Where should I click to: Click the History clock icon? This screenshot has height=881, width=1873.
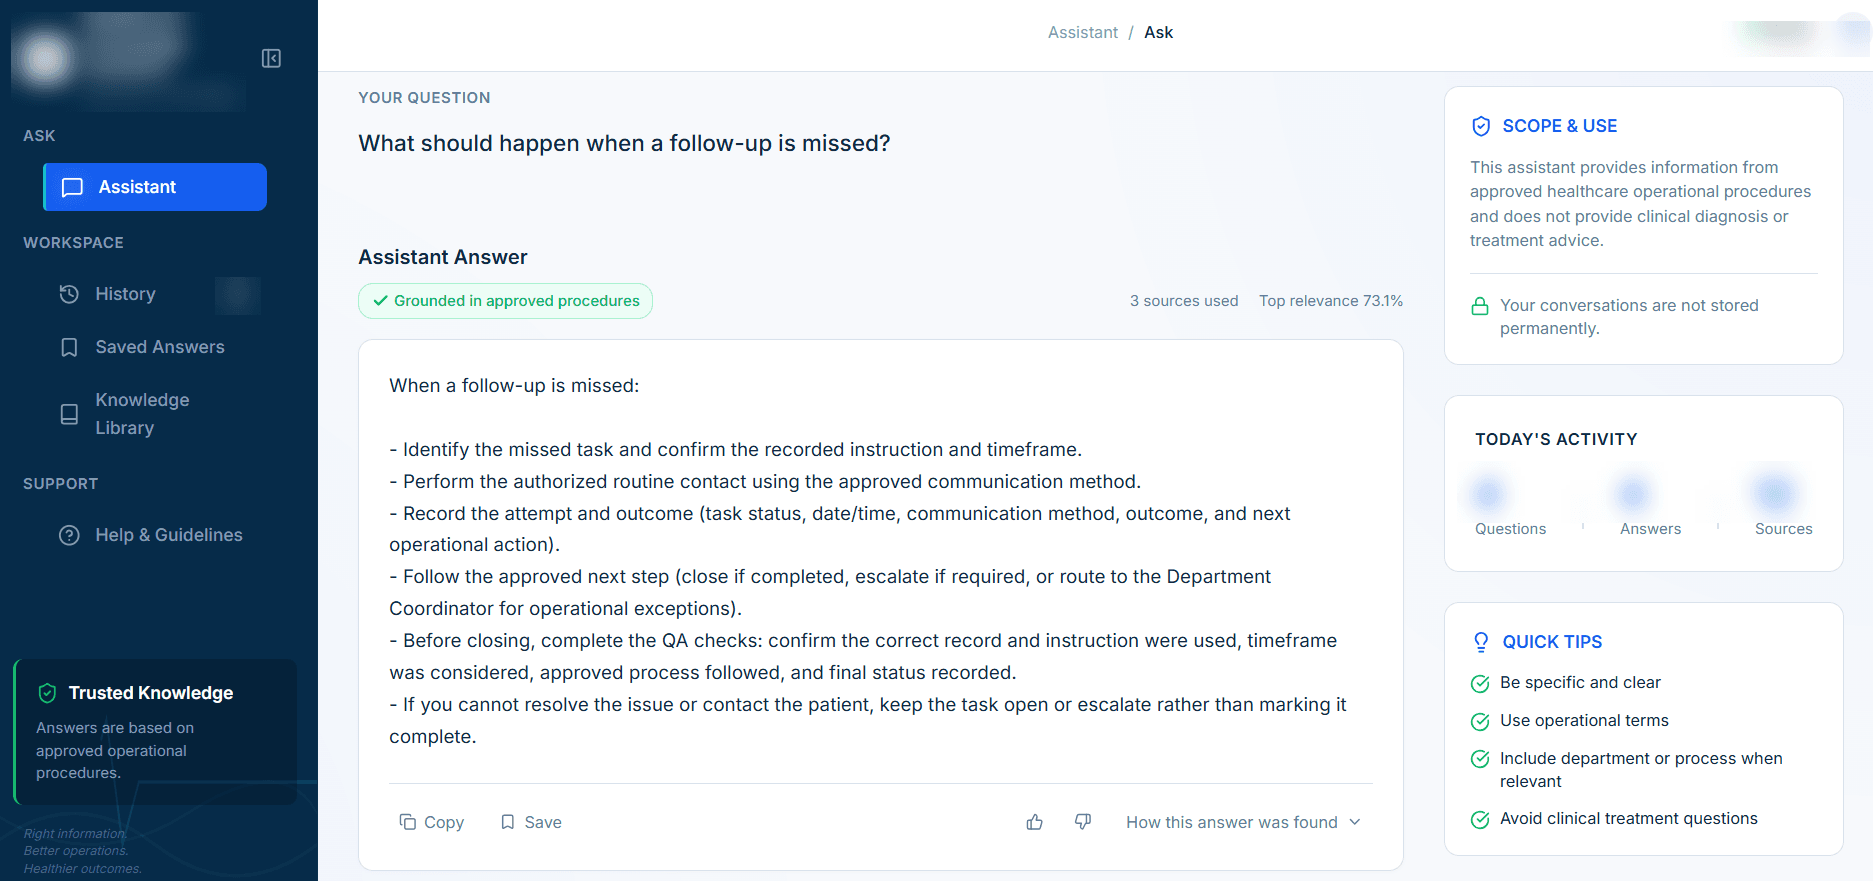coord(69,294)
